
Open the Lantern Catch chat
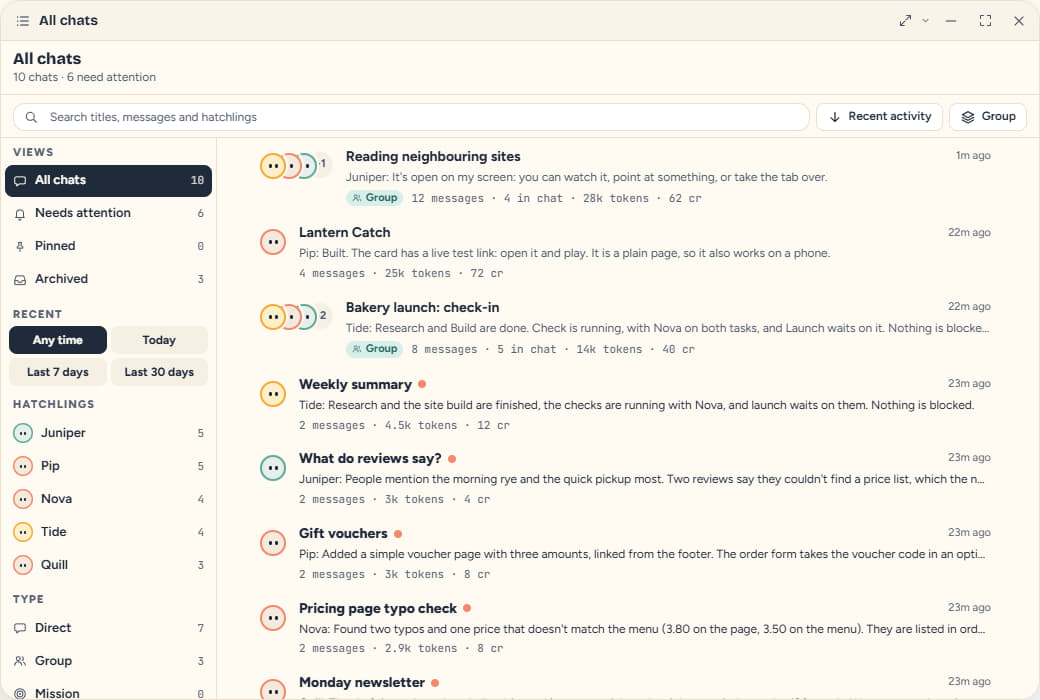[x=625, y=253]
